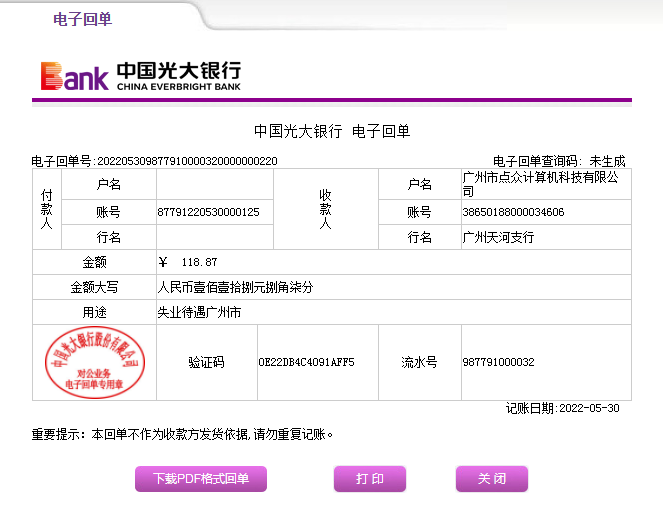Click the amount value 118.87
The width and height of the screenshot is (663, 513).
coord(199,262)
